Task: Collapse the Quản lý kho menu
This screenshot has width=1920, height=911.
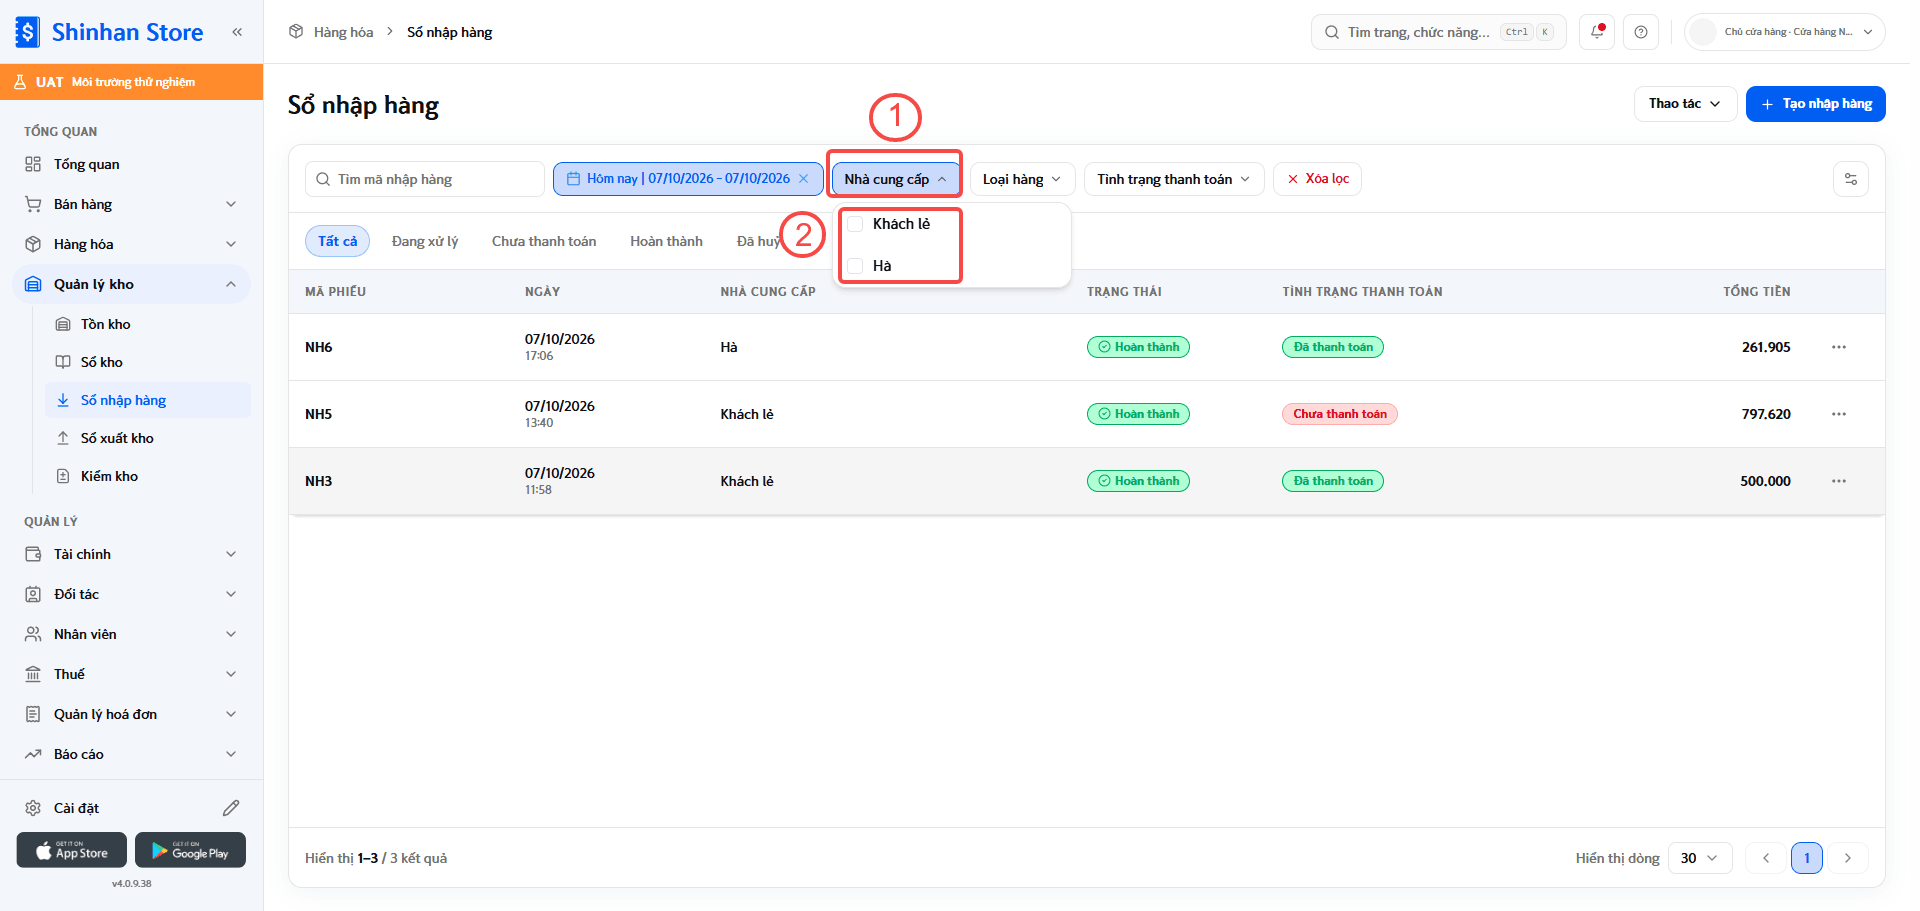Action: 132,284
